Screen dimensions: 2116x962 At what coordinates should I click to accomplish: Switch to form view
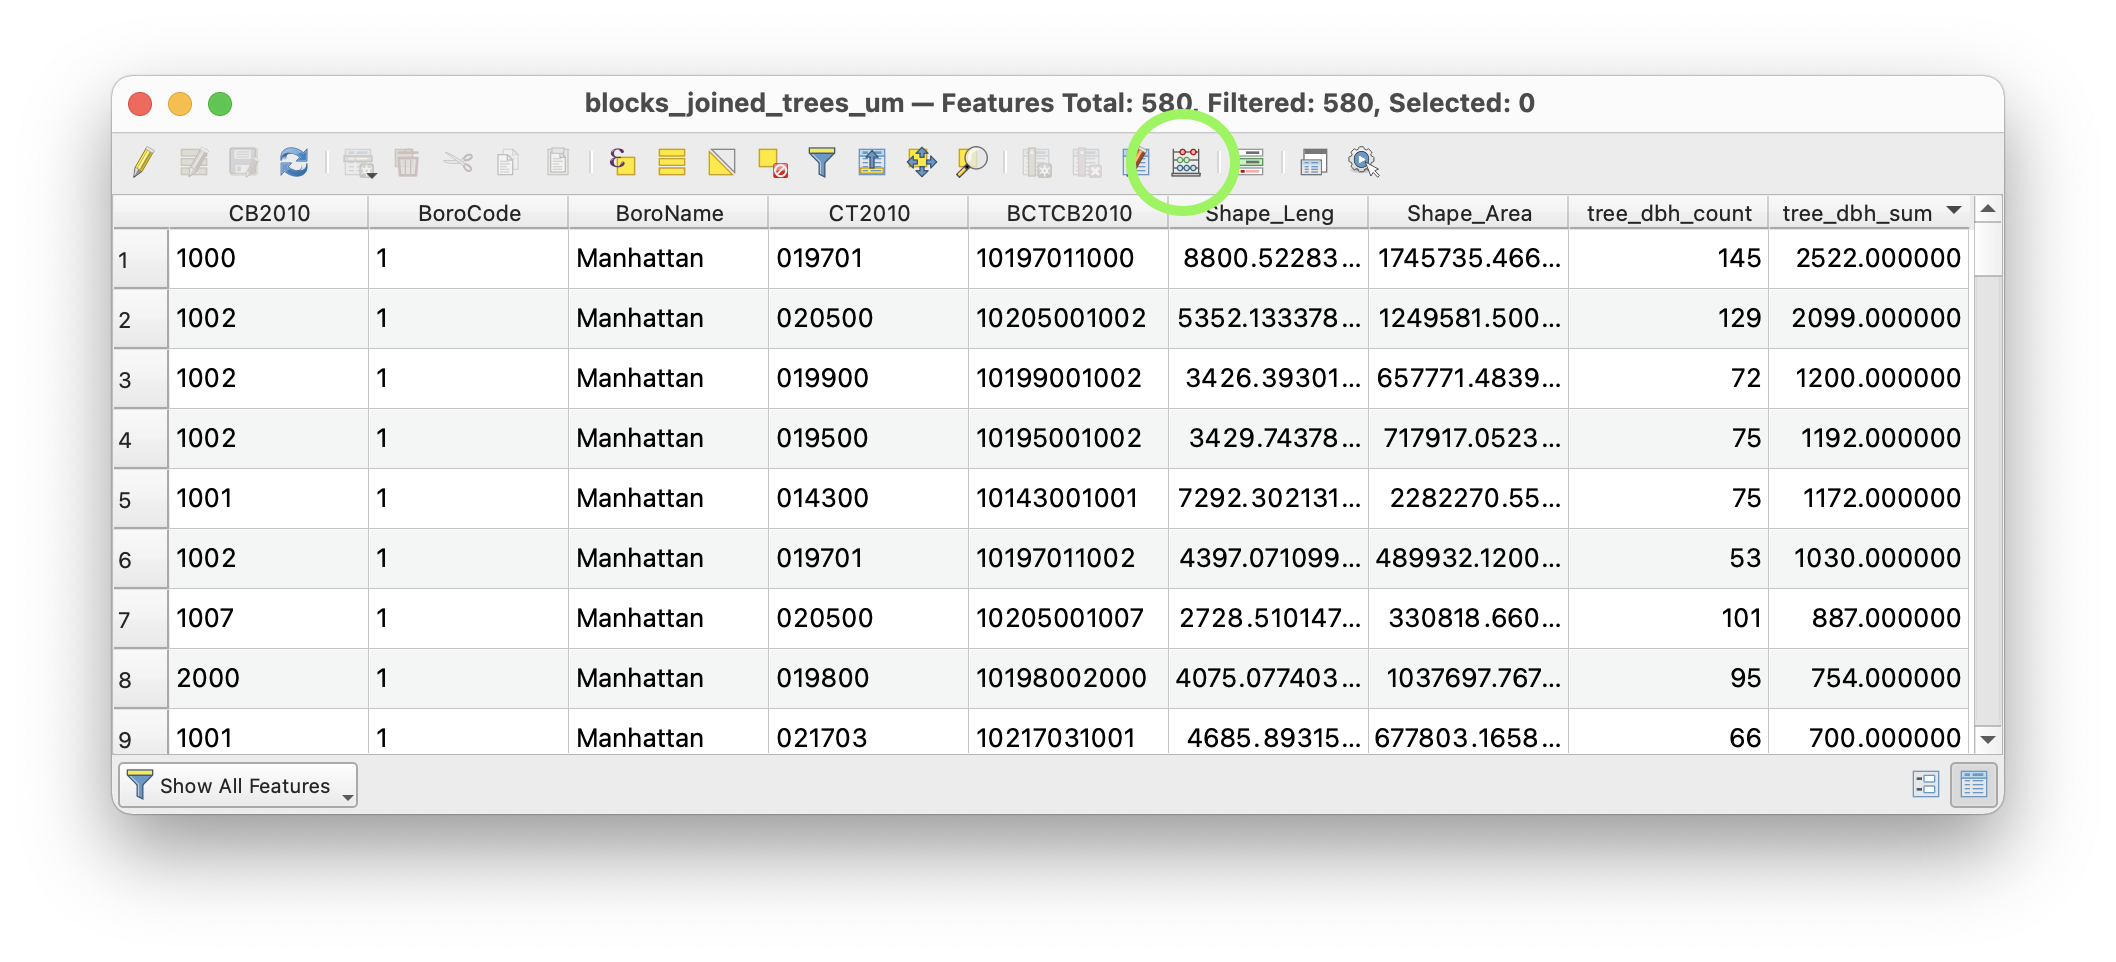[x=1925, y=784]
